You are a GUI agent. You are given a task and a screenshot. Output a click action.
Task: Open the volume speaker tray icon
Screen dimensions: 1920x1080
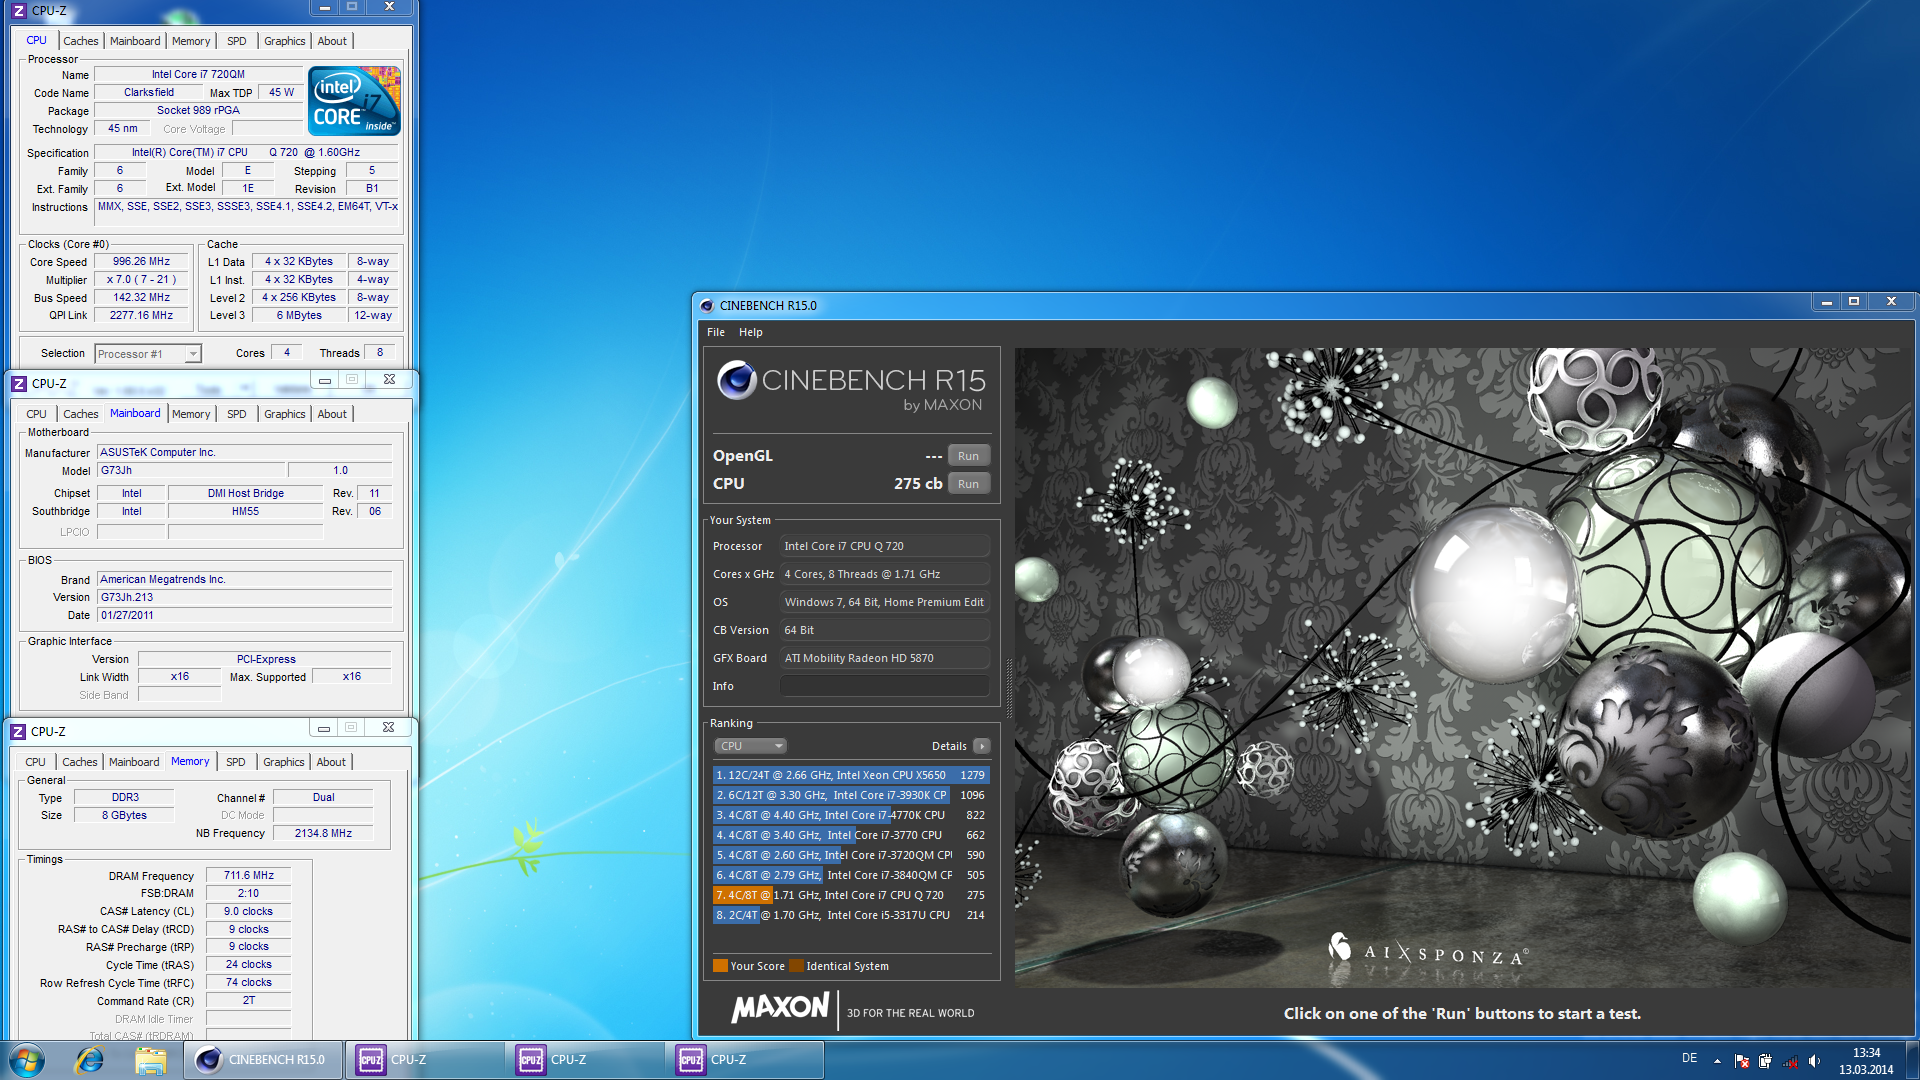coord(1814,1061)
